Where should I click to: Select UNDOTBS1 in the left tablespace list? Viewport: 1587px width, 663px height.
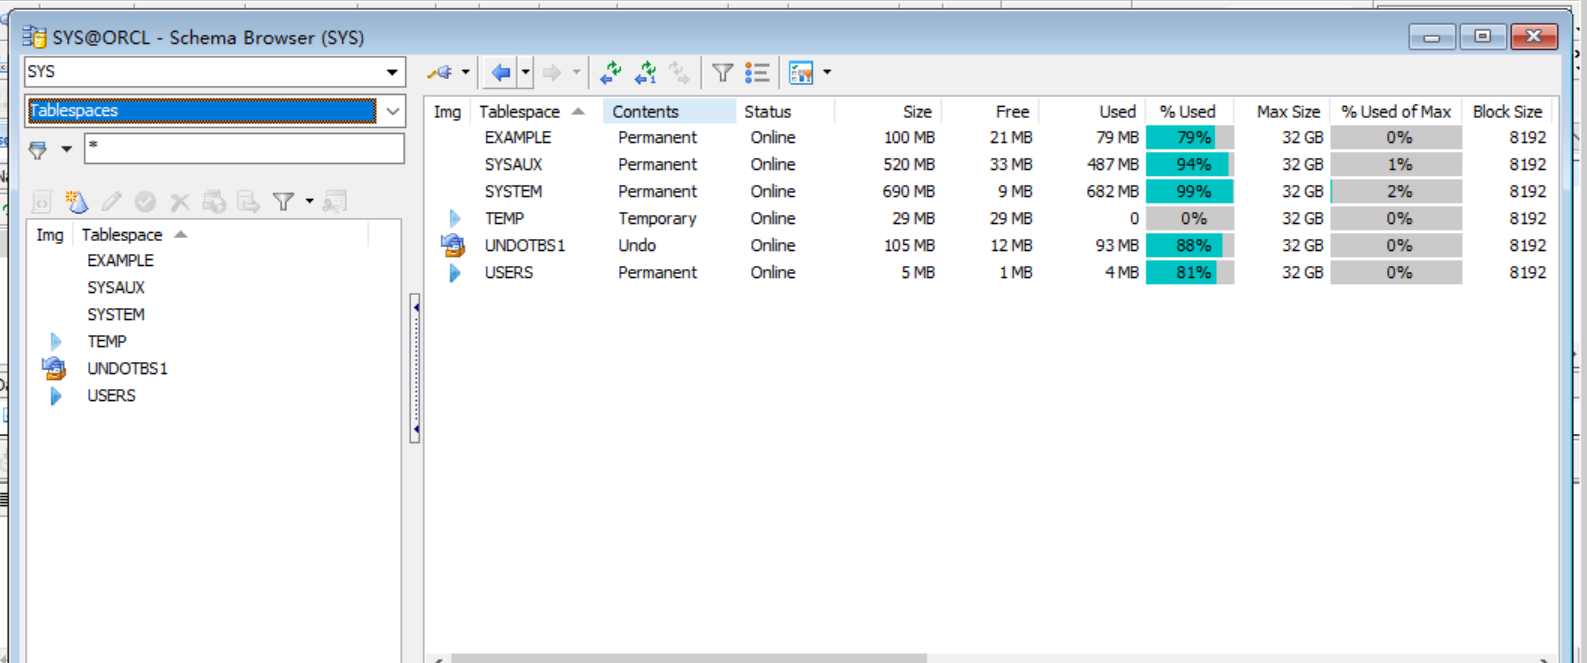coord(127,369)
